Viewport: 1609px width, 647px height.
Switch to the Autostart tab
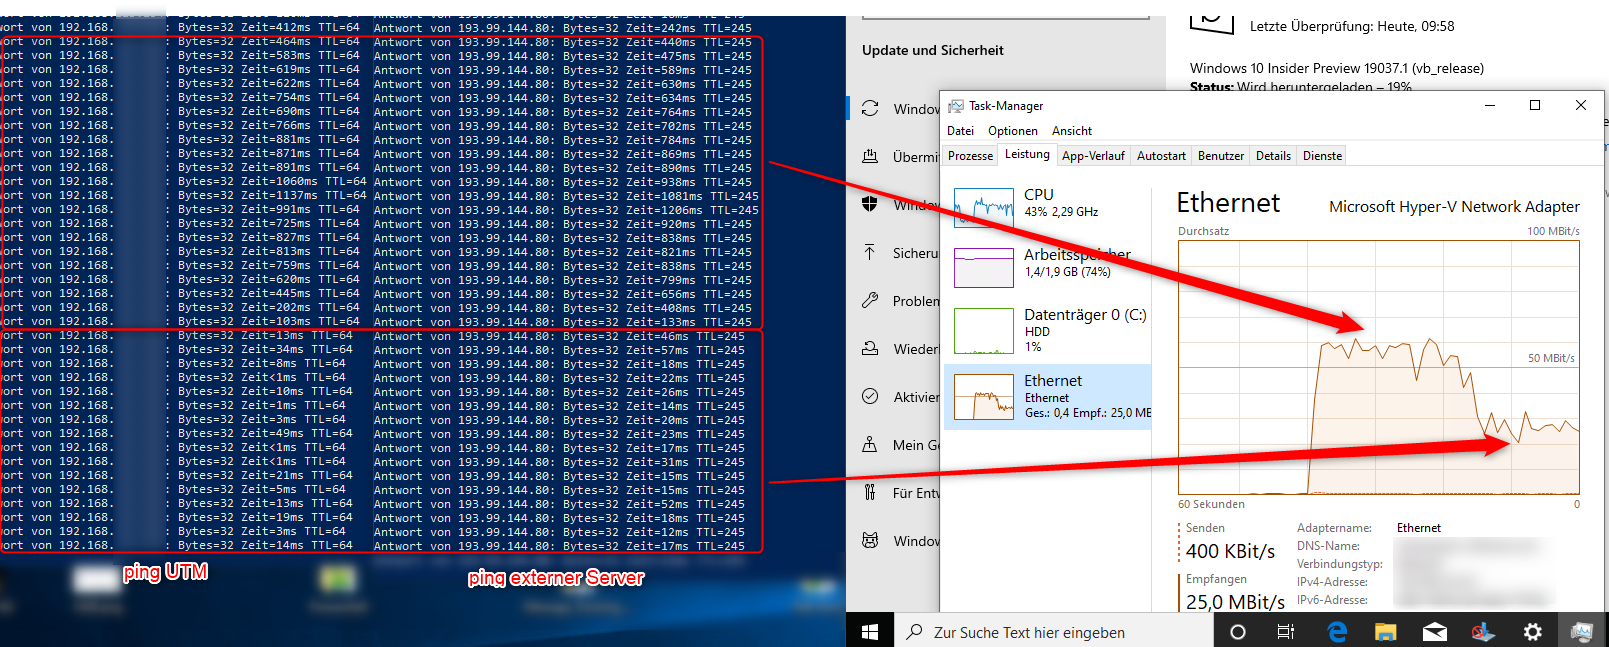click(x=1161, y=156)
